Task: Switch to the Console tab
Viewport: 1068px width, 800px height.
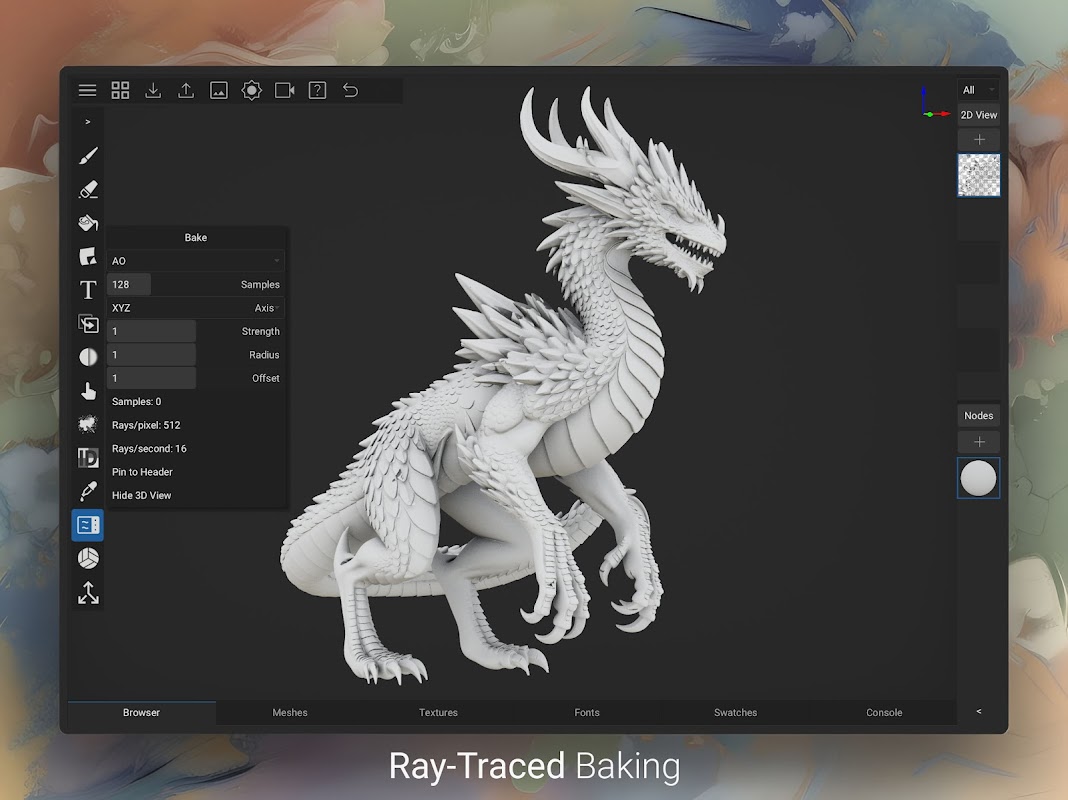Action: point(884,712)
